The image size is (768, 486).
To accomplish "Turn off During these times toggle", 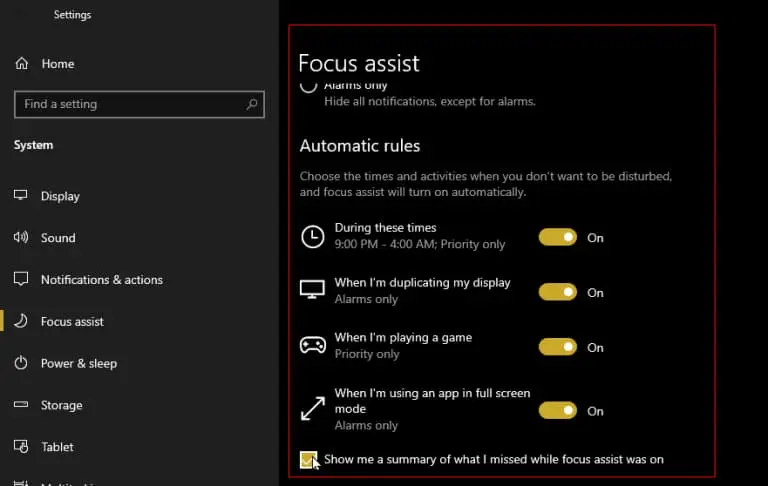I will point(557,238).
